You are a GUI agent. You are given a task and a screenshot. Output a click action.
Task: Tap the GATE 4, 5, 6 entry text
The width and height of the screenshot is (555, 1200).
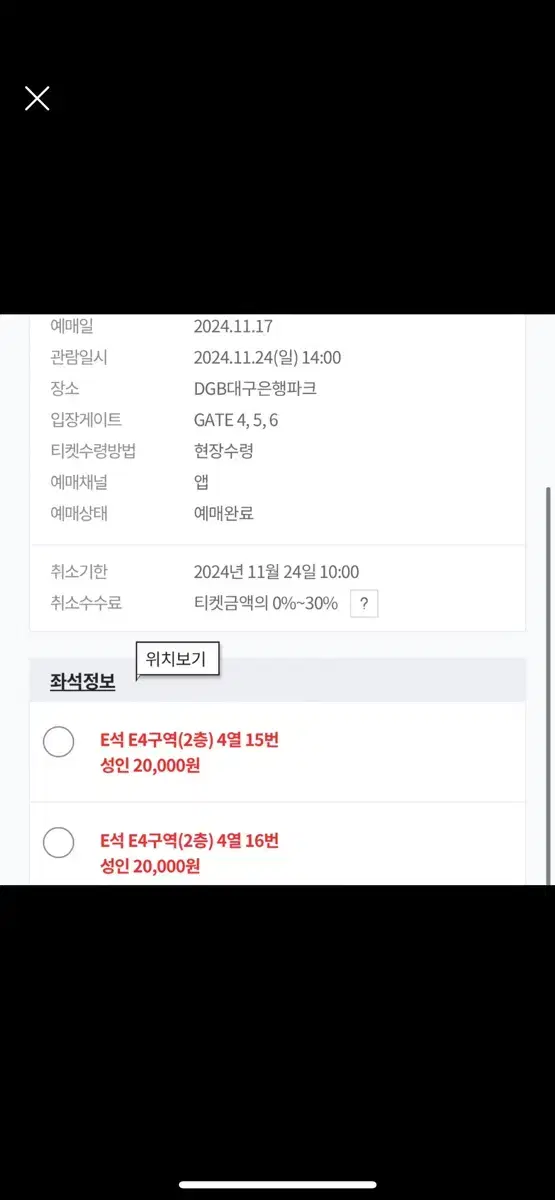click(236, 420)
